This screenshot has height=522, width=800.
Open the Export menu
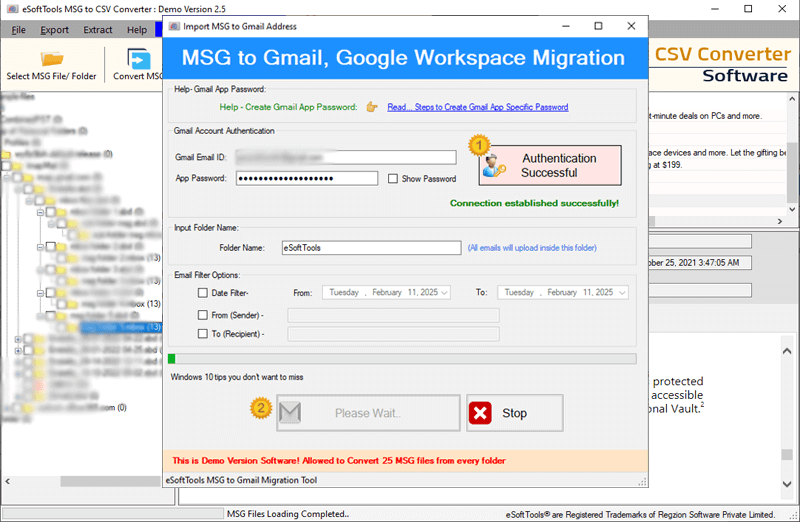click(54, 30)
